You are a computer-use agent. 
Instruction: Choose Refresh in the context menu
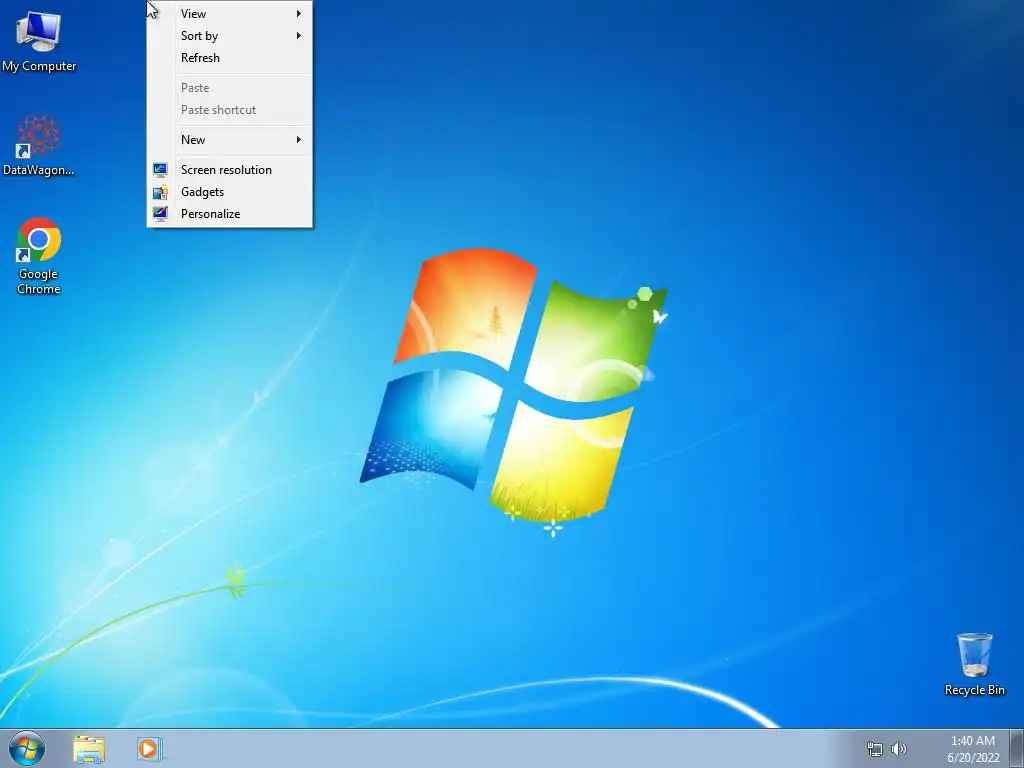point(230,57)
